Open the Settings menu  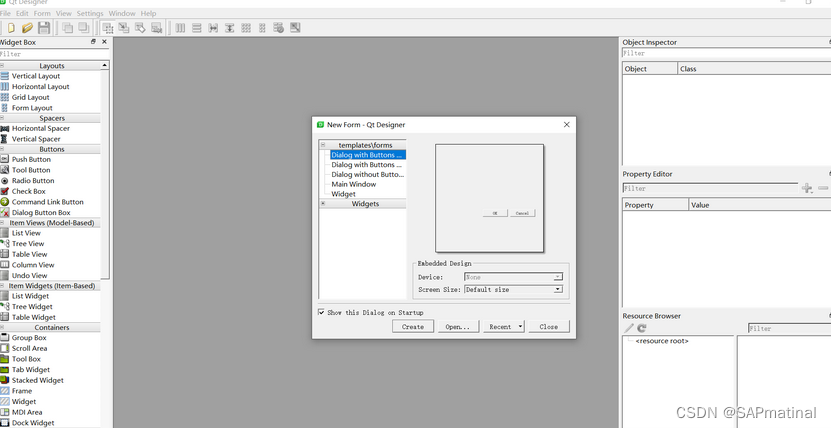pyautogui.click(x=90, y=13)
